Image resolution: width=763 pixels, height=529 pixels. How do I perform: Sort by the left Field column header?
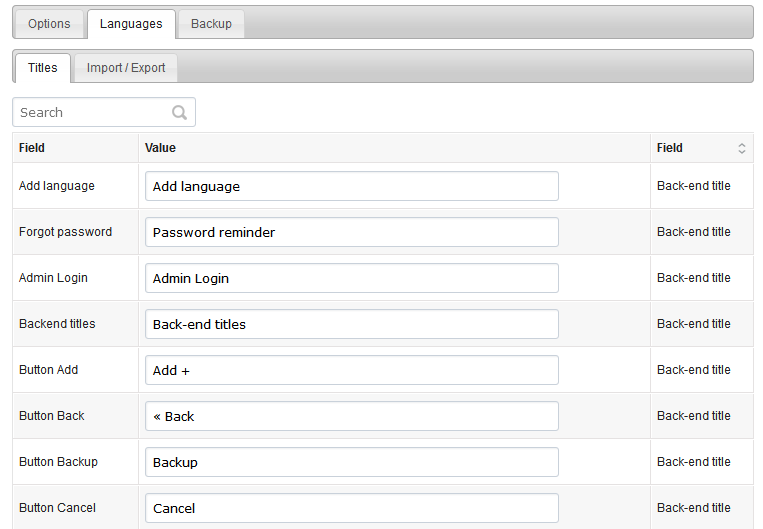coord(32,148)
